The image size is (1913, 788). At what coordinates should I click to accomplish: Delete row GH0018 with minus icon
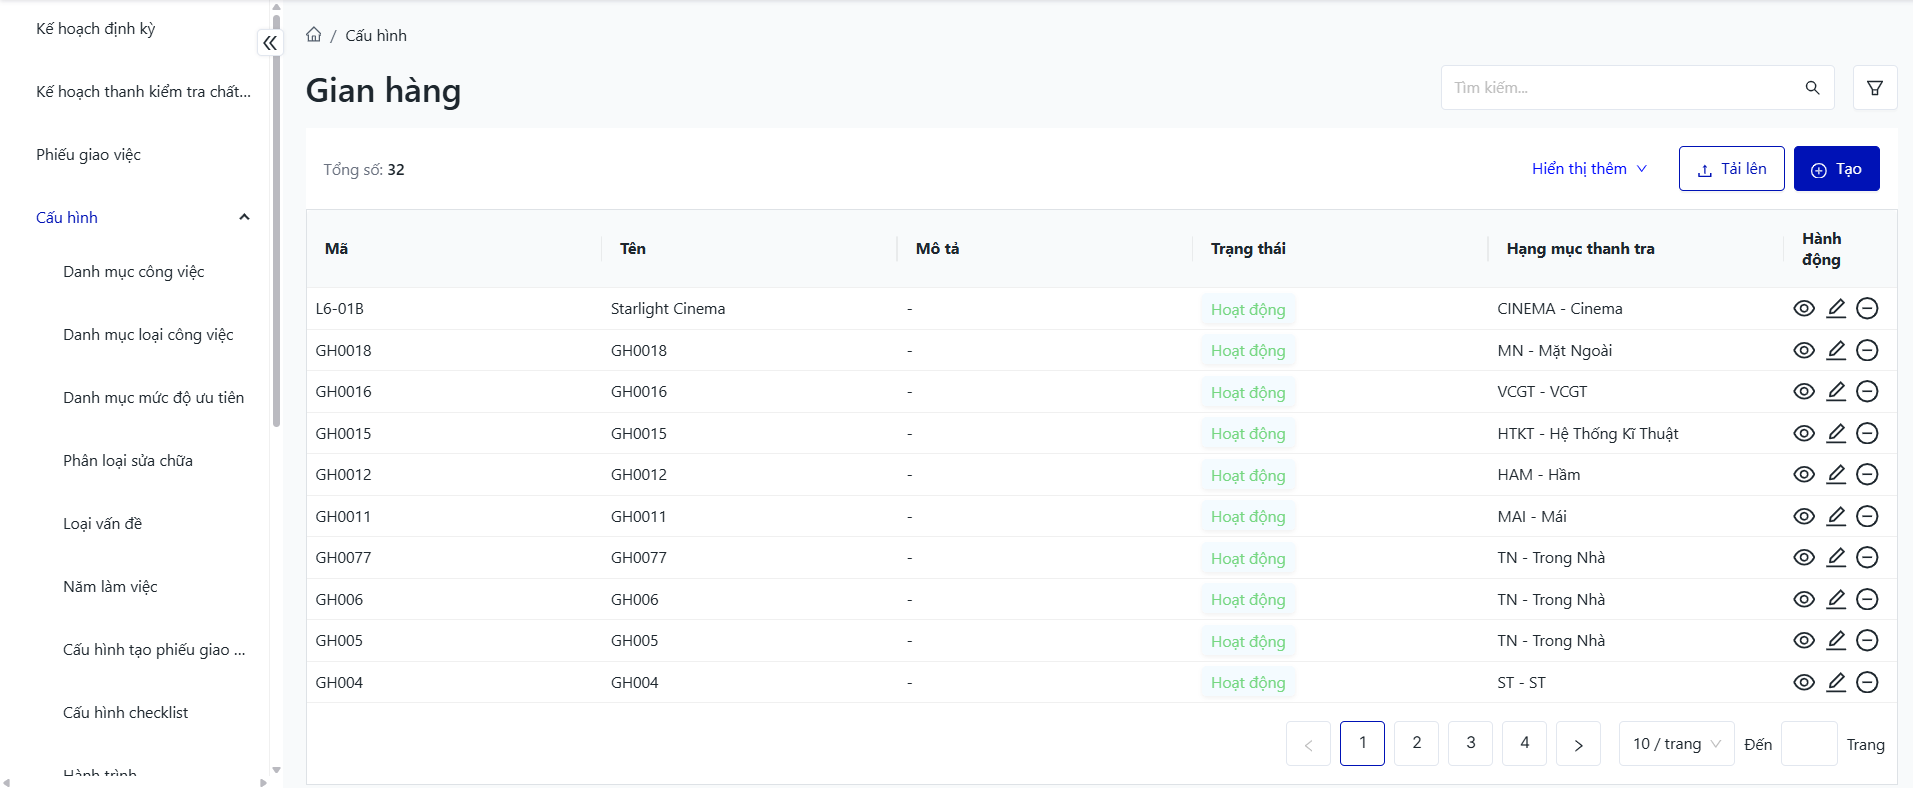point(1867,351)
